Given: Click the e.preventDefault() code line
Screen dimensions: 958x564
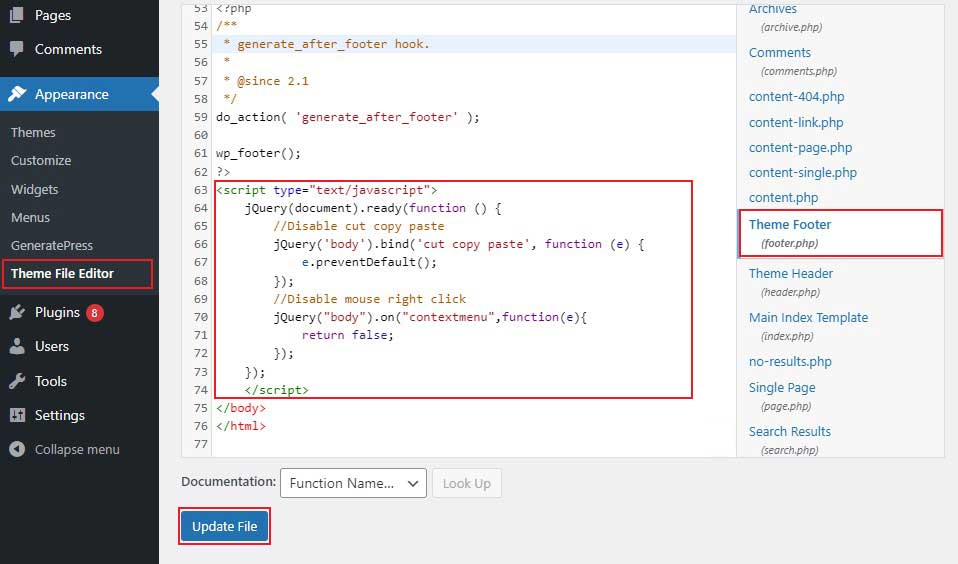Looking at the screenshot, I should [x=369, y=262].
